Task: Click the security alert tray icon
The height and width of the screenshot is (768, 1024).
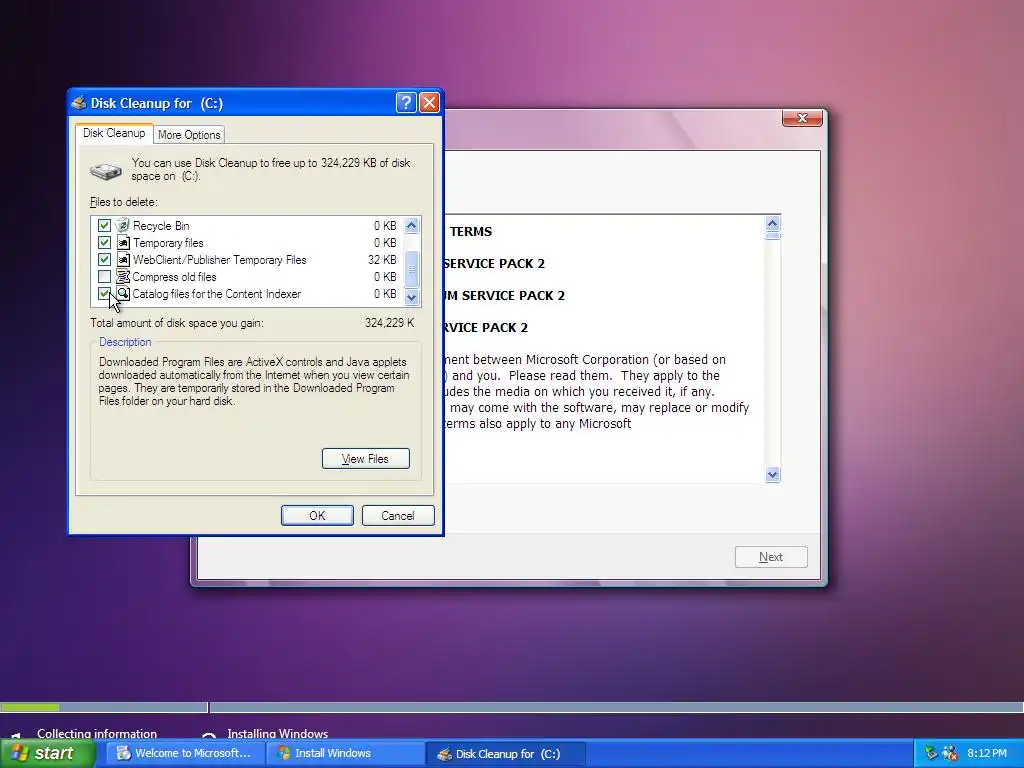Action: 950,754
